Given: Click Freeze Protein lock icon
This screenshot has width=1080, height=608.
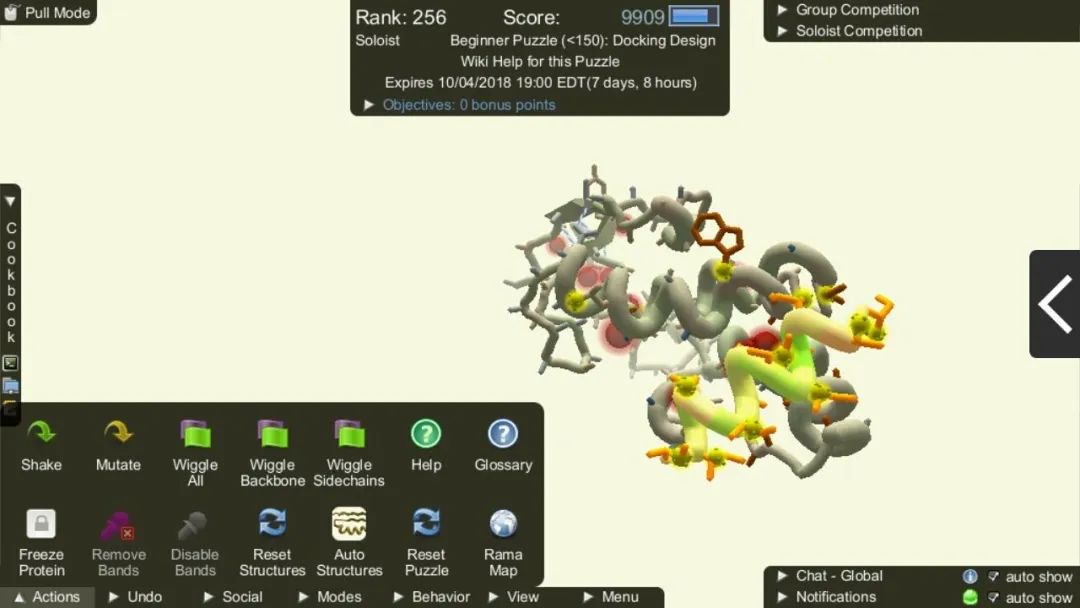Looking at the screenshot, I should 41,524.
